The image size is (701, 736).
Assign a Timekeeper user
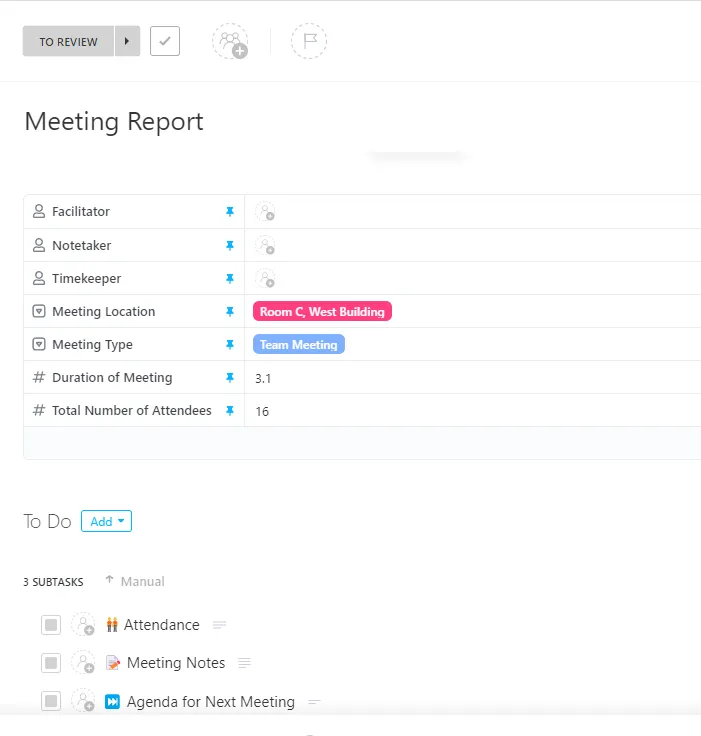click(265, 279)
